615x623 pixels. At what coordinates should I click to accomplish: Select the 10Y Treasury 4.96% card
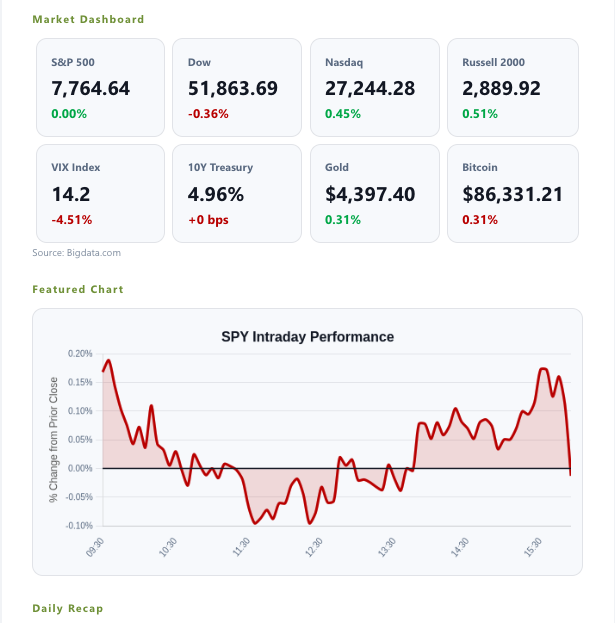click(x=237, y=193)
